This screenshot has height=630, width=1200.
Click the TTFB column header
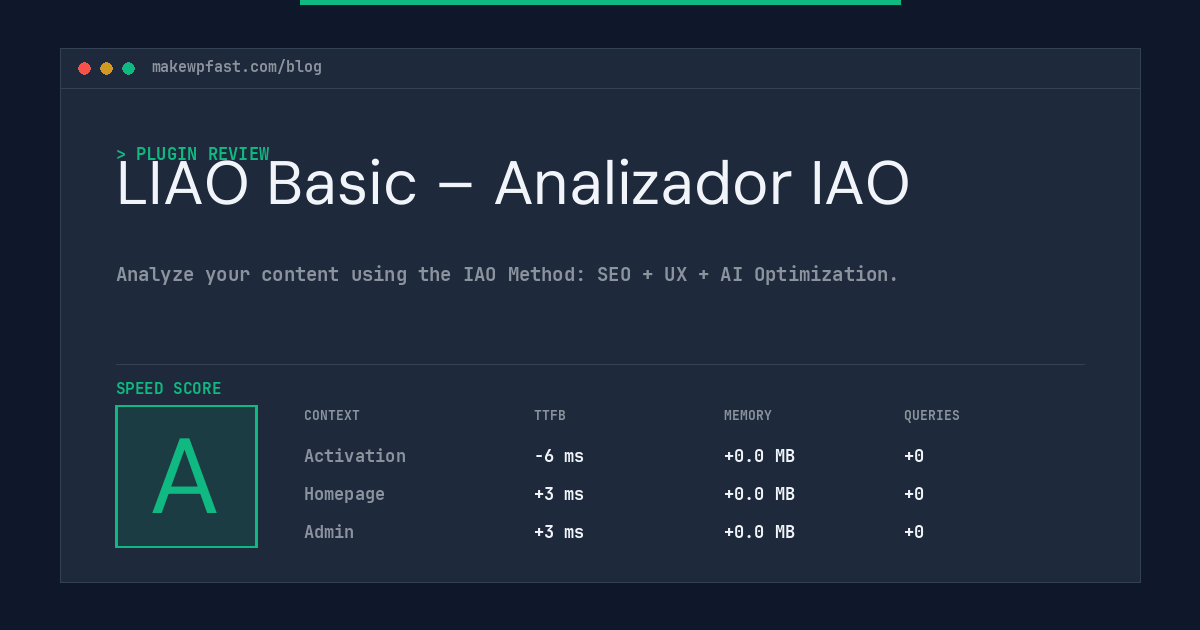click(550, 416)
